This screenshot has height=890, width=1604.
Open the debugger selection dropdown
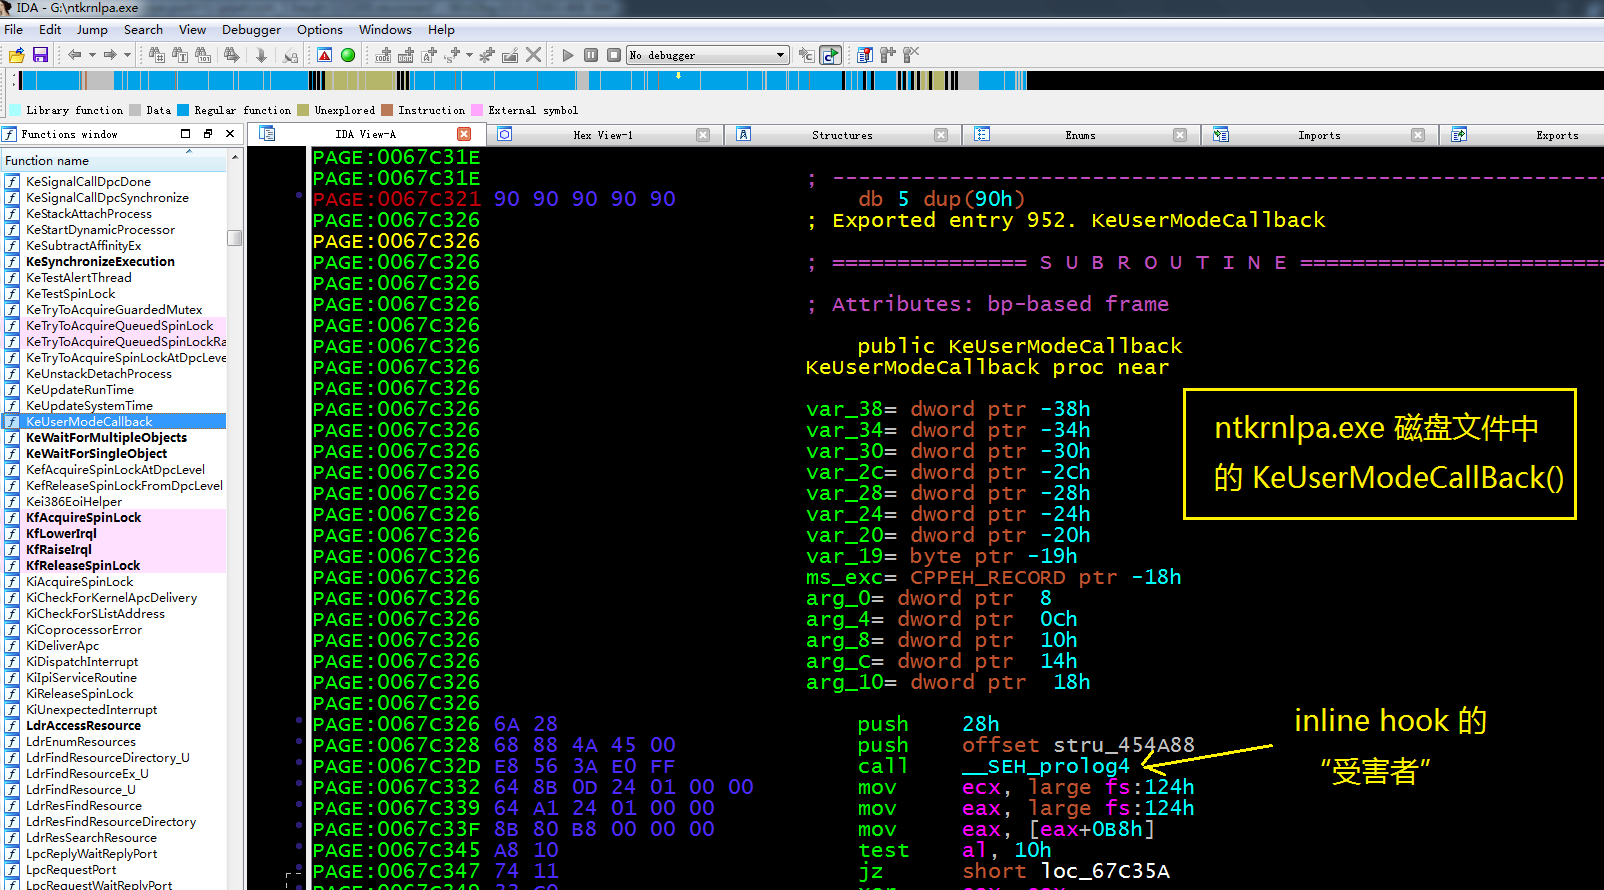(708, 55)
